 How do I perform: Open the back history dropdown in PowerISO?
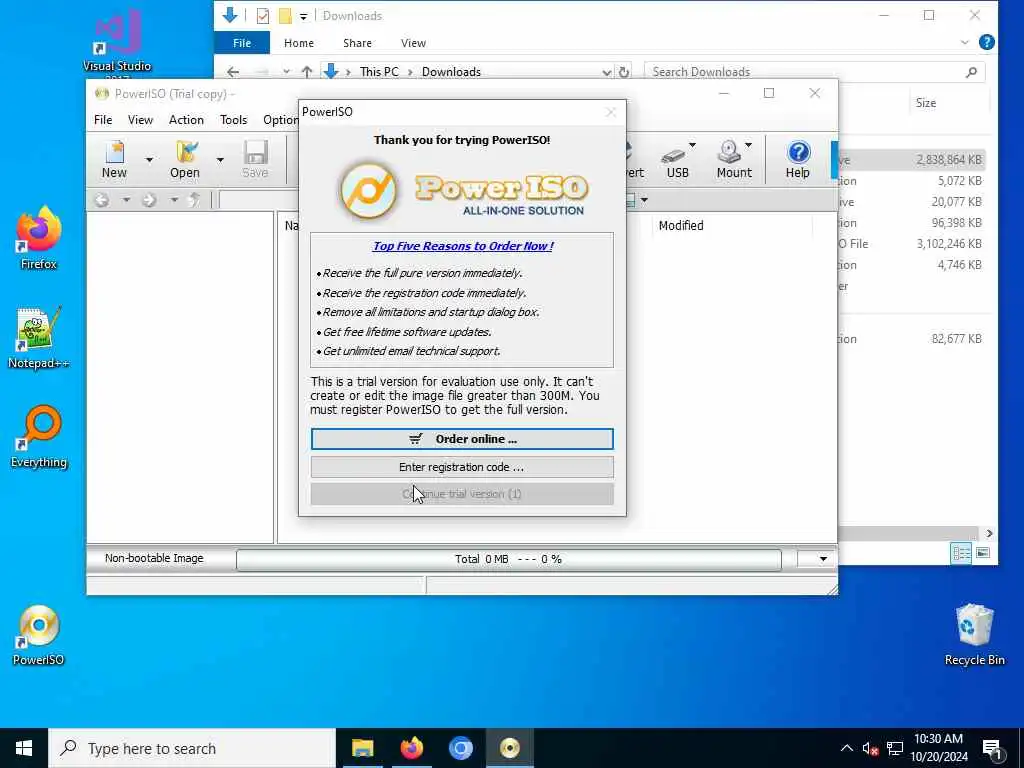point(126,200)
